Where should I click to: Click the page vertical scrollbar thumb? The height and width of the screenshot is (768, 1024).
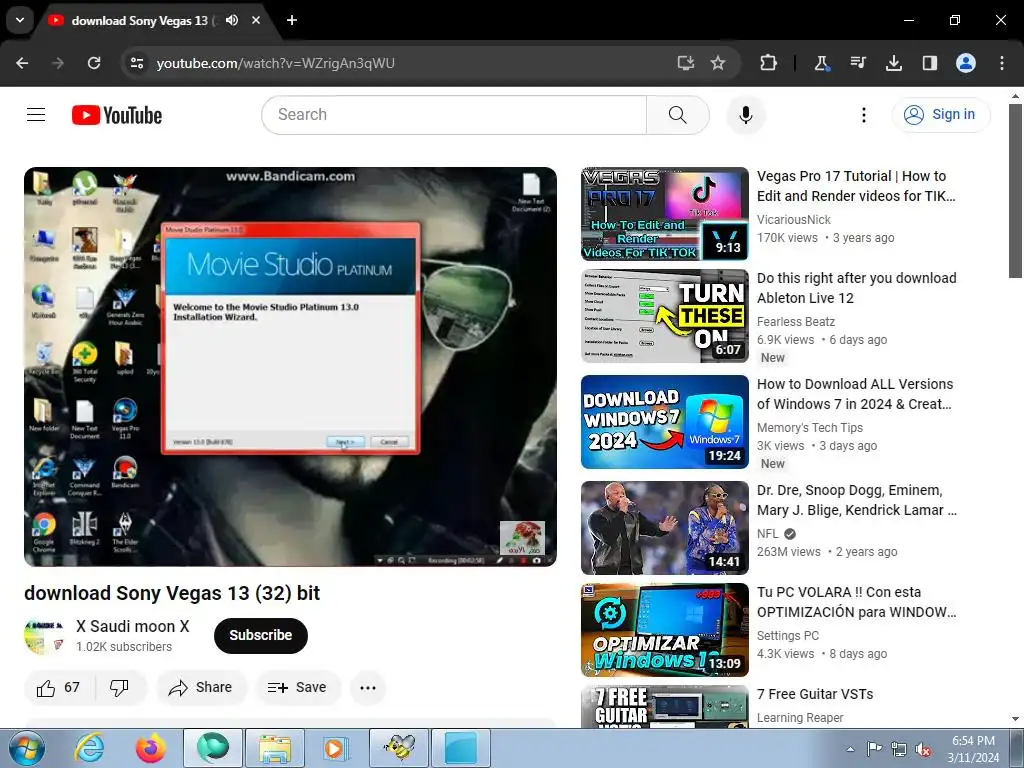[1015, 190]
